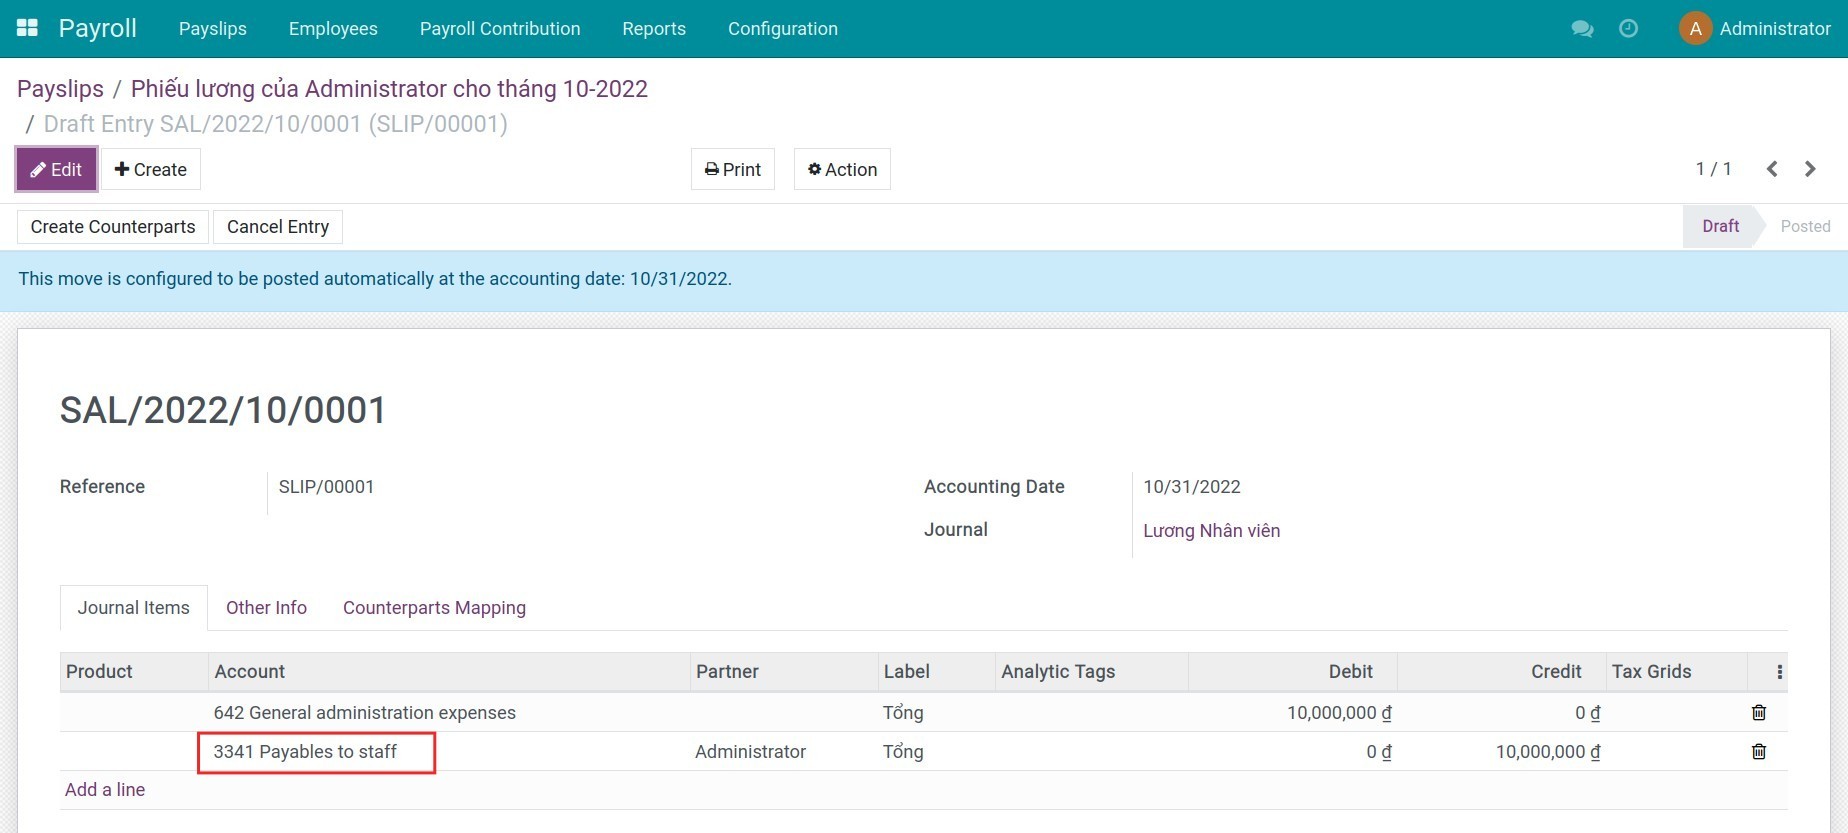This screenshot has width=1848, height=833.
Task: Open the Payroll Contribution menu
Action: pyautogui.click(x=499, y=29)
